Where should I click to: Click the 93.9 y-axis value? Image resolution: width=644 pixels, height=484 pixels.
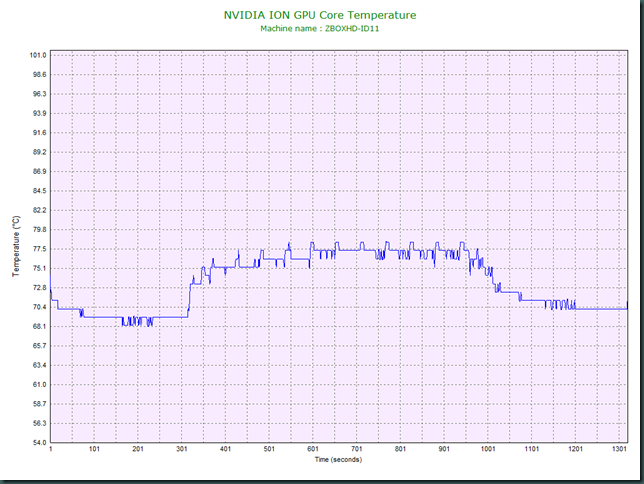39,113
